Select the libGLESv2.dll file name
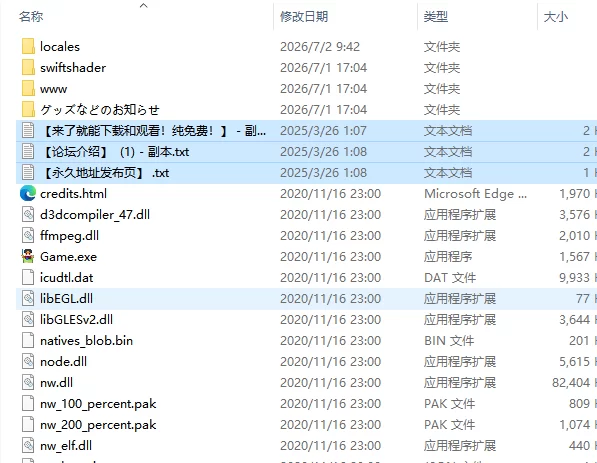The width and height of the screenshot is (597, 463). (77, 319)
